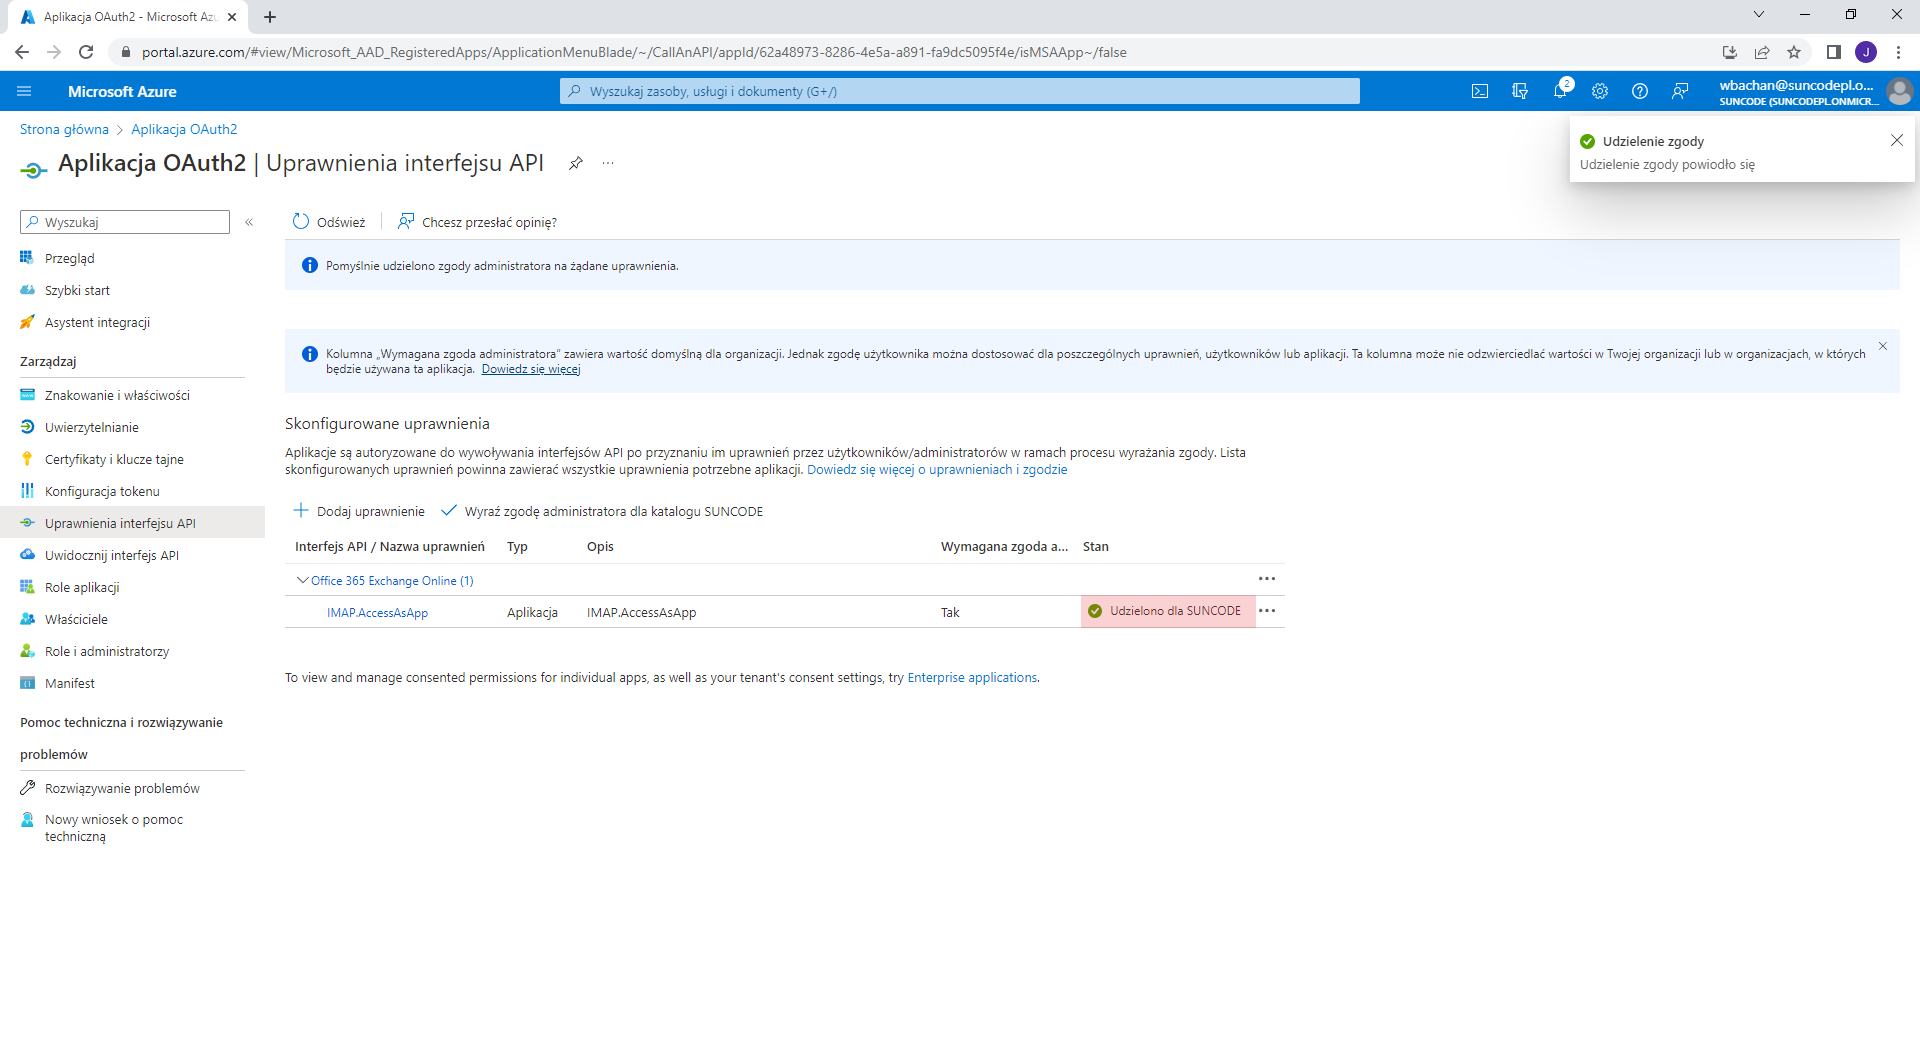Open Cloud Shell from the top bar
This screenshot has height=1040, width=1920.
[x=1480, y=91]
